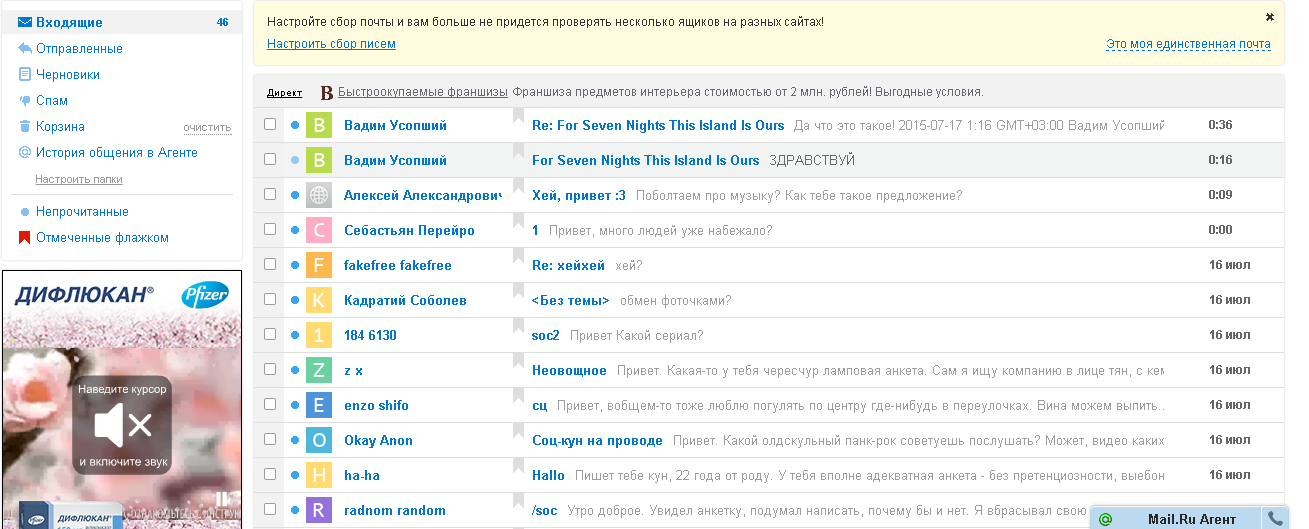This screenshot has width=1309, height=529.
Task: Flag the Hallo message from ha-ha
Action: click(519, 472)
